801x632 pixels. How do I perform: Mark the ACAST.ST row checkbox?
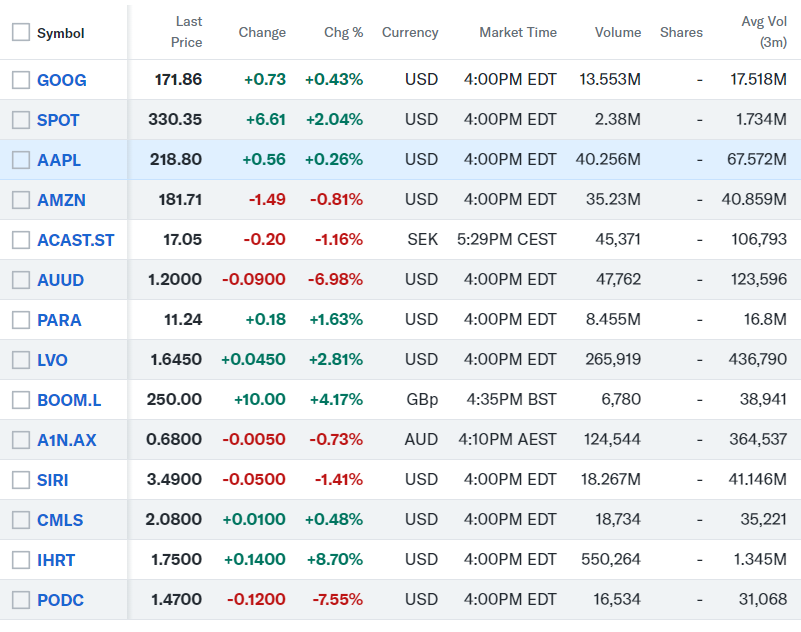coord(21,240)
